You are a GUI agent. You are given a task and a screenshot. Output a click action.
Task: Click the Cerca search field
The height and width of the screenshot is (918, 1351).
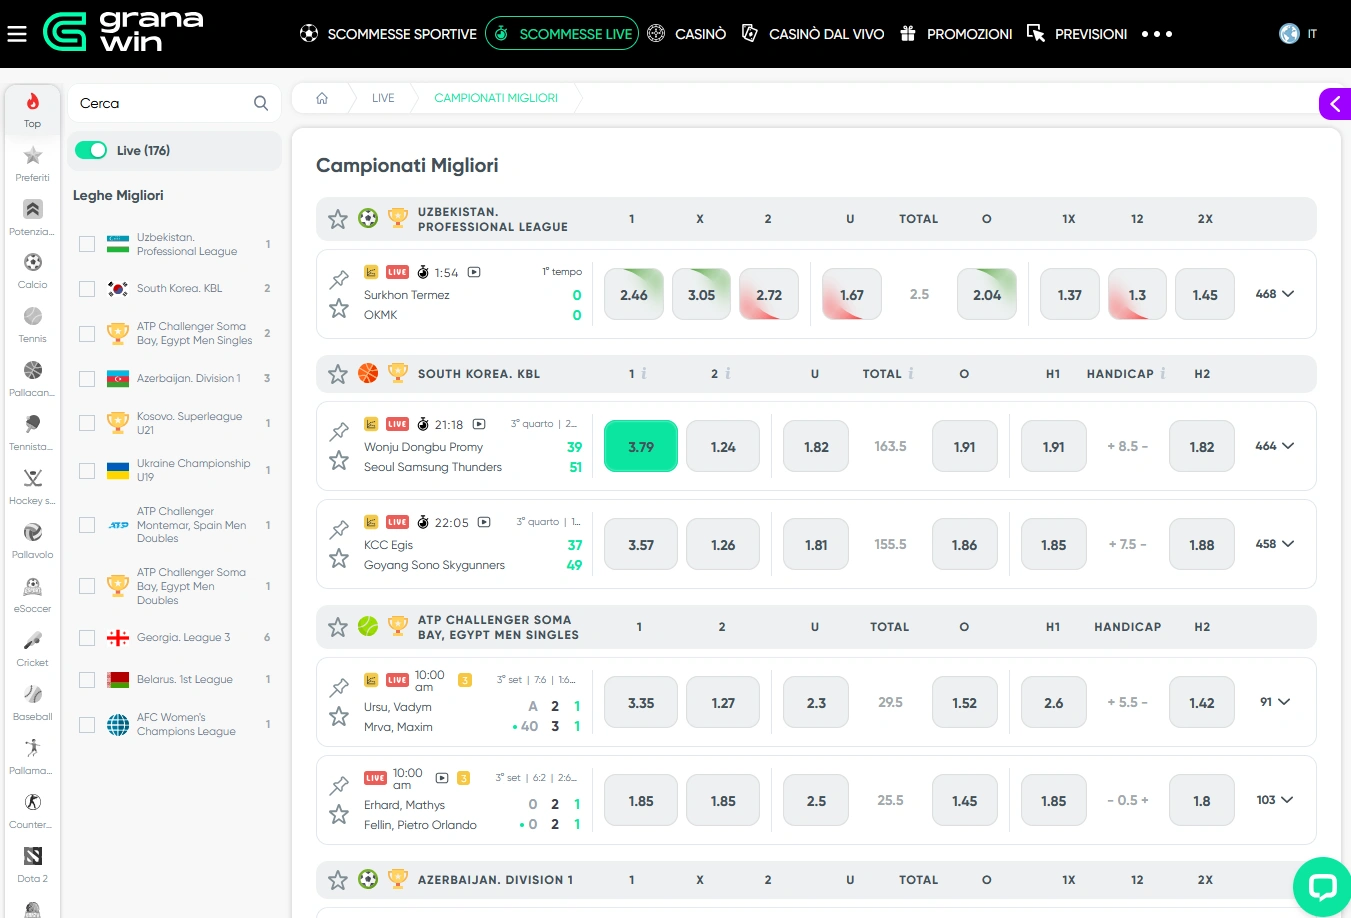(160, 103)
